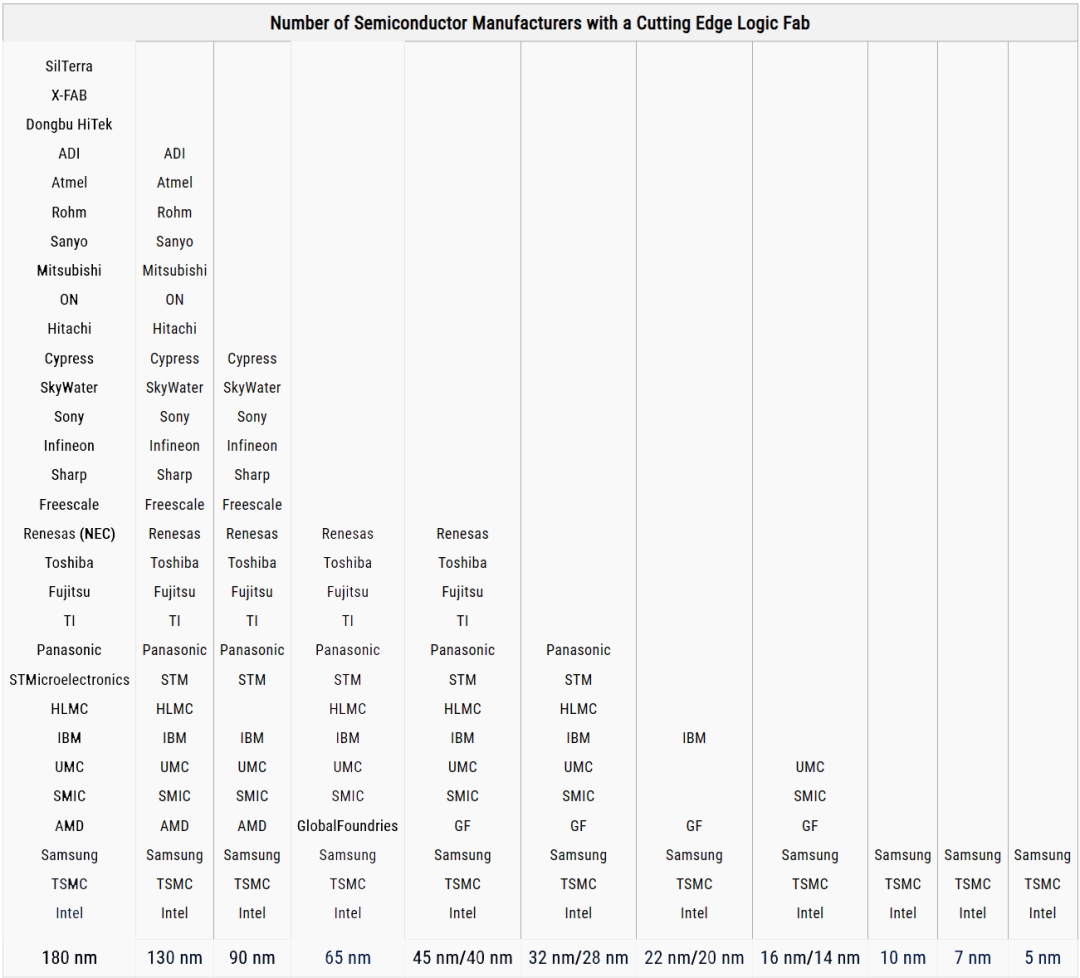
Task: Click Intel in the 10 nm column
Action: (902, 913)
